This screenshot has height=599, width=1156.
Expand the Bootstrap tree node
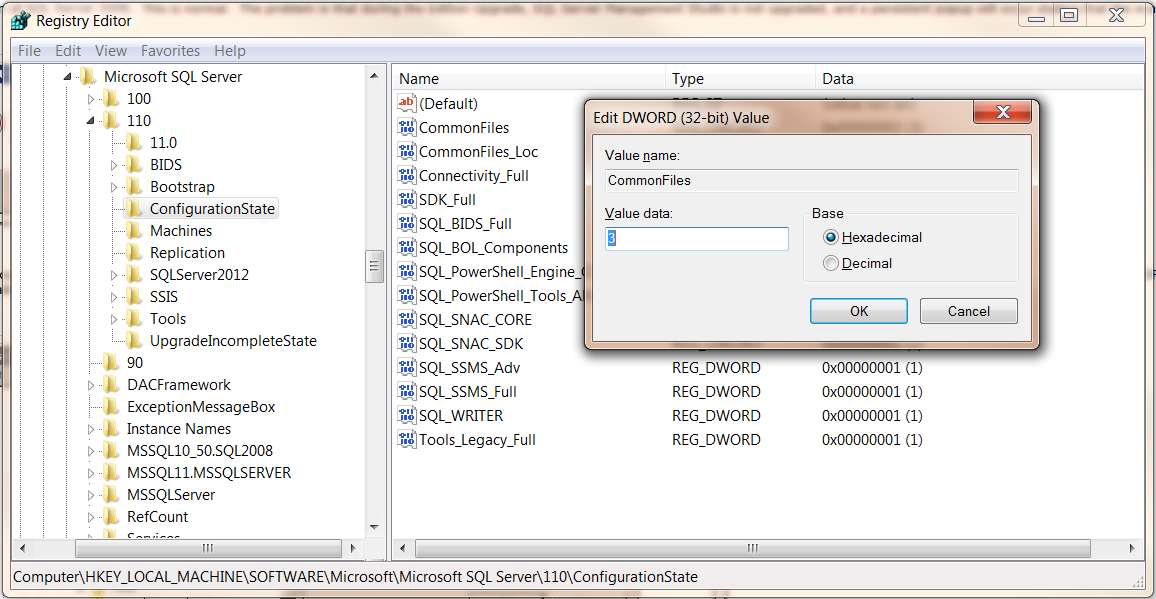pos(114,187)
